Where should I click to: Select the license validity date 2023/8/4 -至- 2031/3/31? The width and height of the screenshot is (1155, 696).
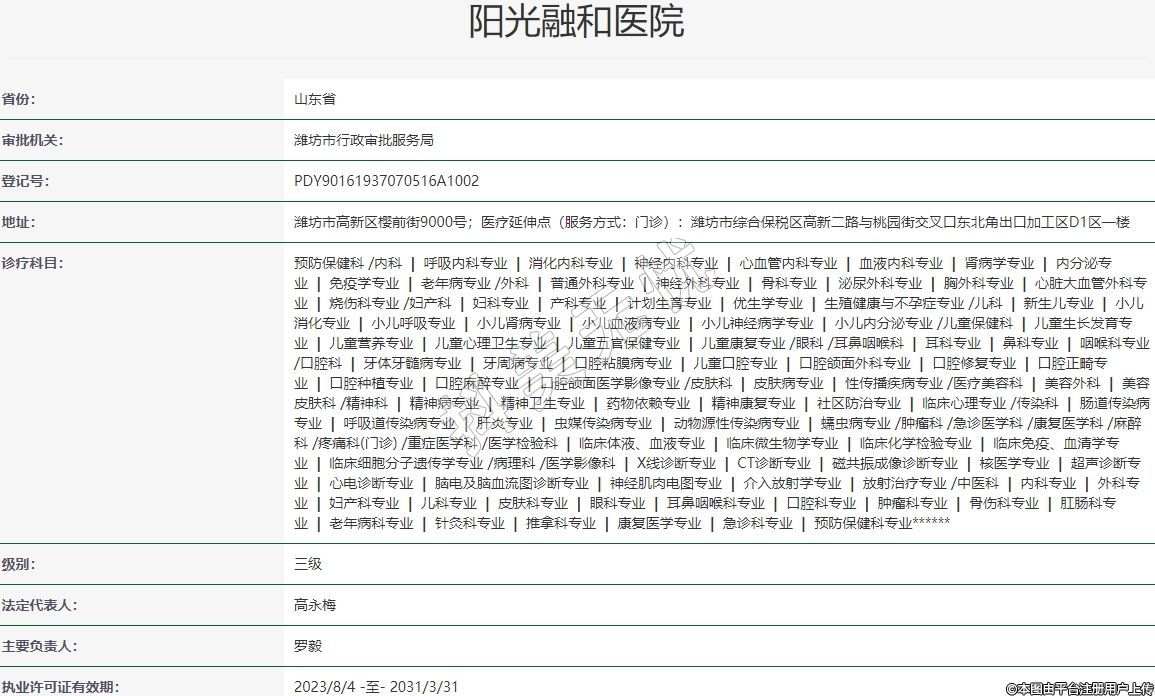376,687
